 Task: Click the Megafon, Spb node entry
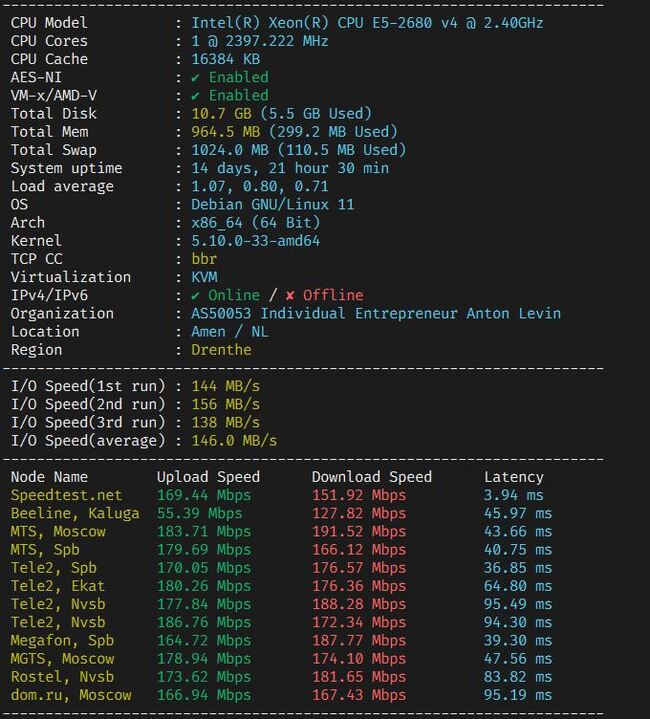pos(62,640)
